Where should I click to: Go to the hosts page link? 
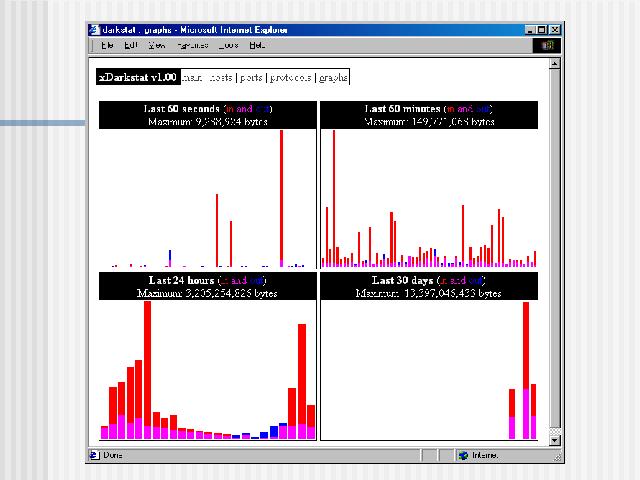pos(221,77)
